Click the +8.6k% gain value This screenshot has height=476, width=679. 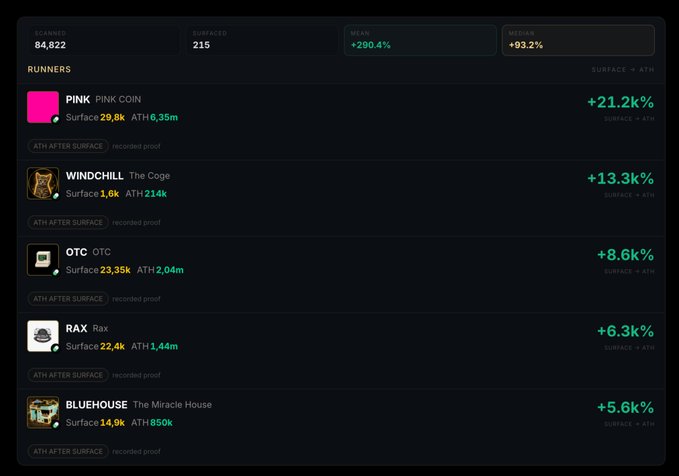coord(625,255)
